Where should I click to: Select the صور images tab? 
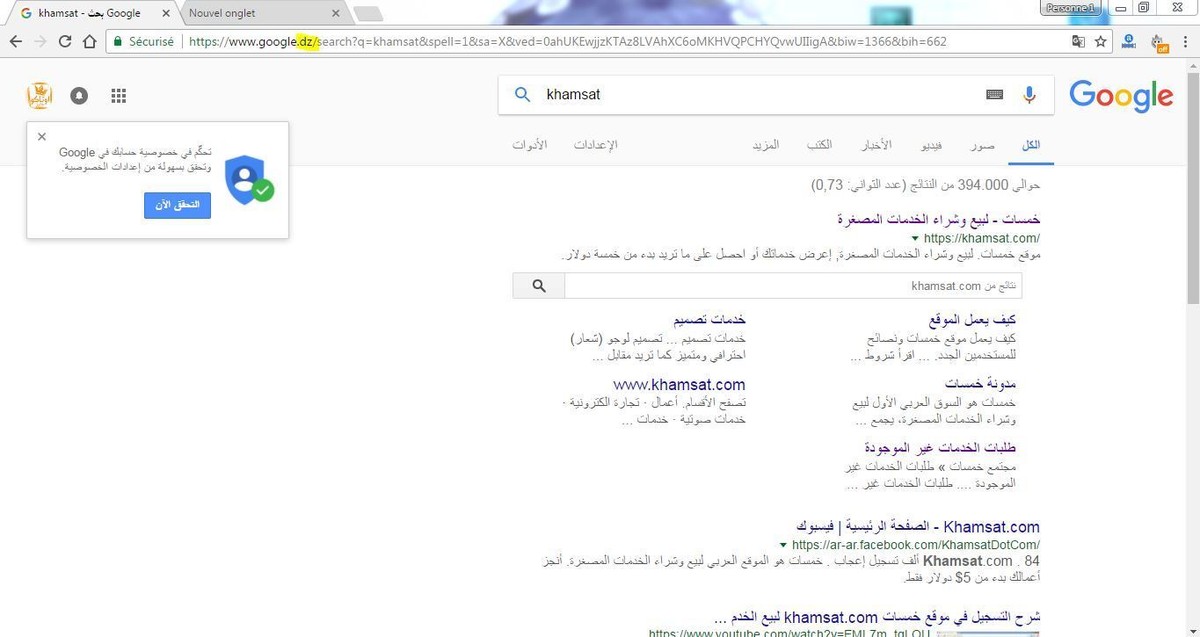(x=981, y=145)
